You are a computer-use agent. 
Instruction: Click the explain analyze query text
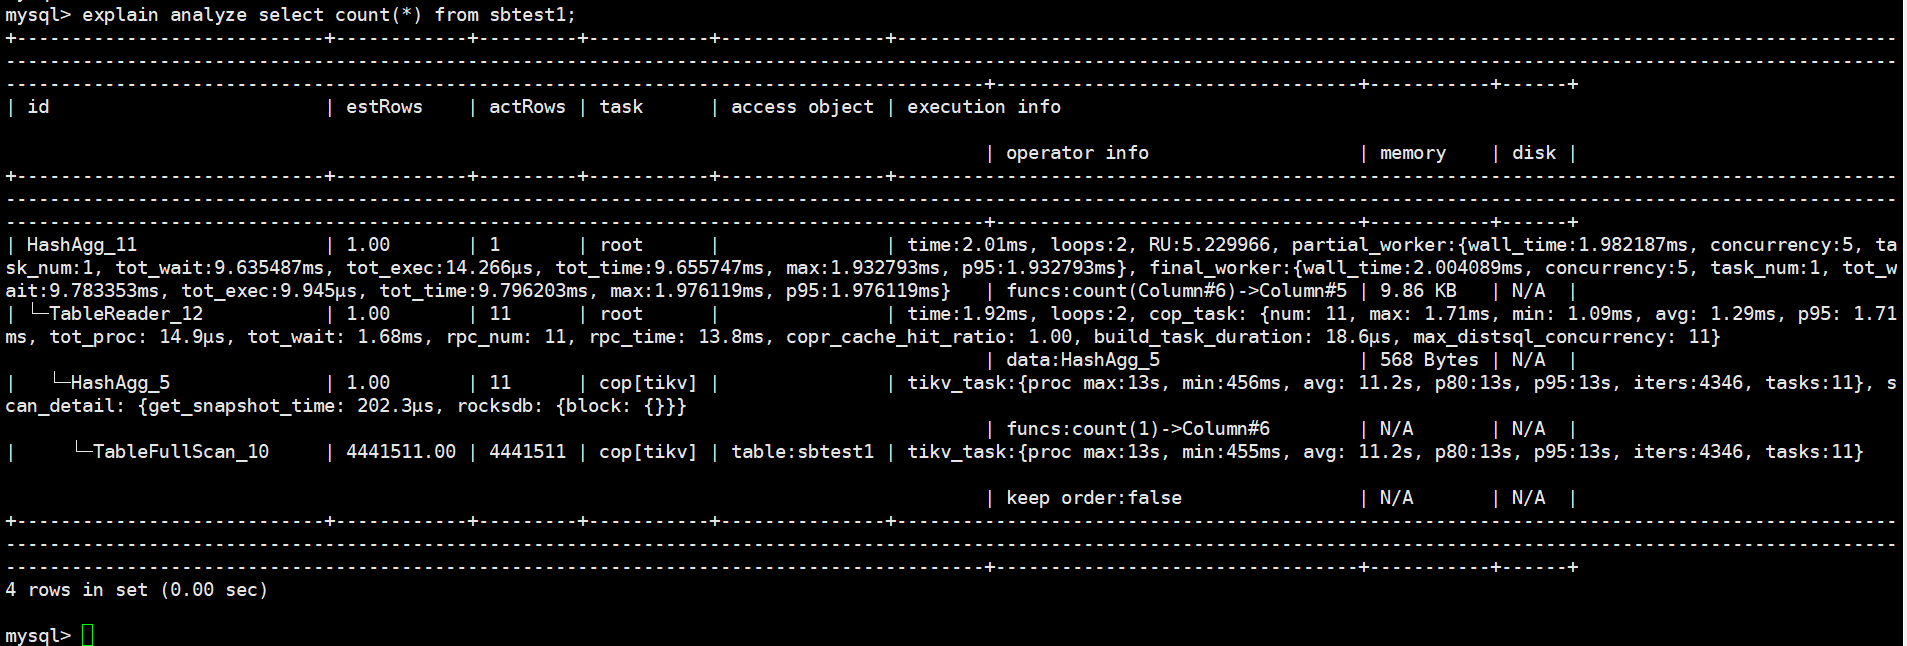(329, 15)
